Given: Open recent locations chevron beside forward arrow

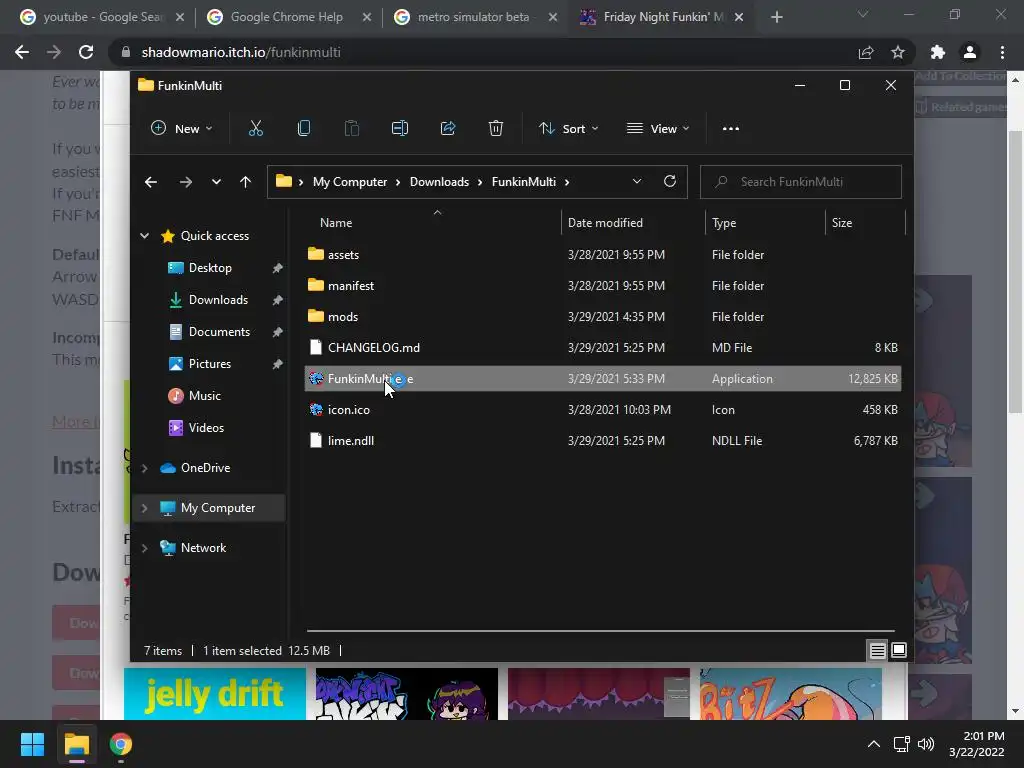Looking at the screenshot, I should click(216, 182).
